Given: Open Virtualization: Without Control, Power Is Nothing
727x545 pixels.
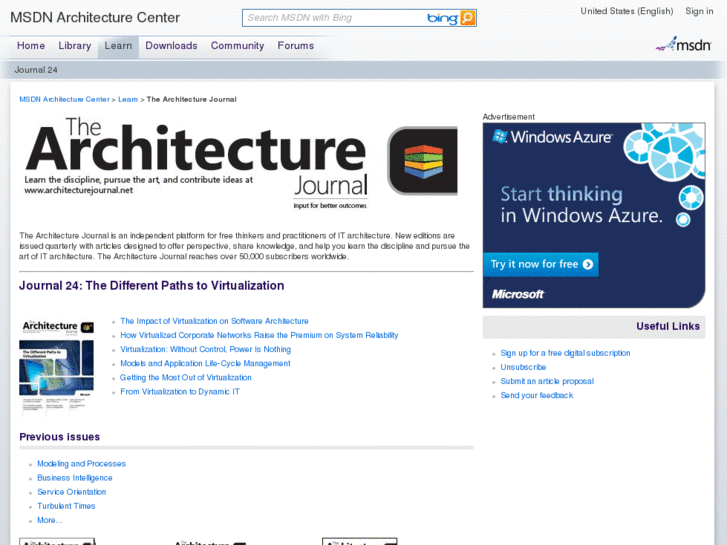Looking at the screenshot, I should (205, 349).
